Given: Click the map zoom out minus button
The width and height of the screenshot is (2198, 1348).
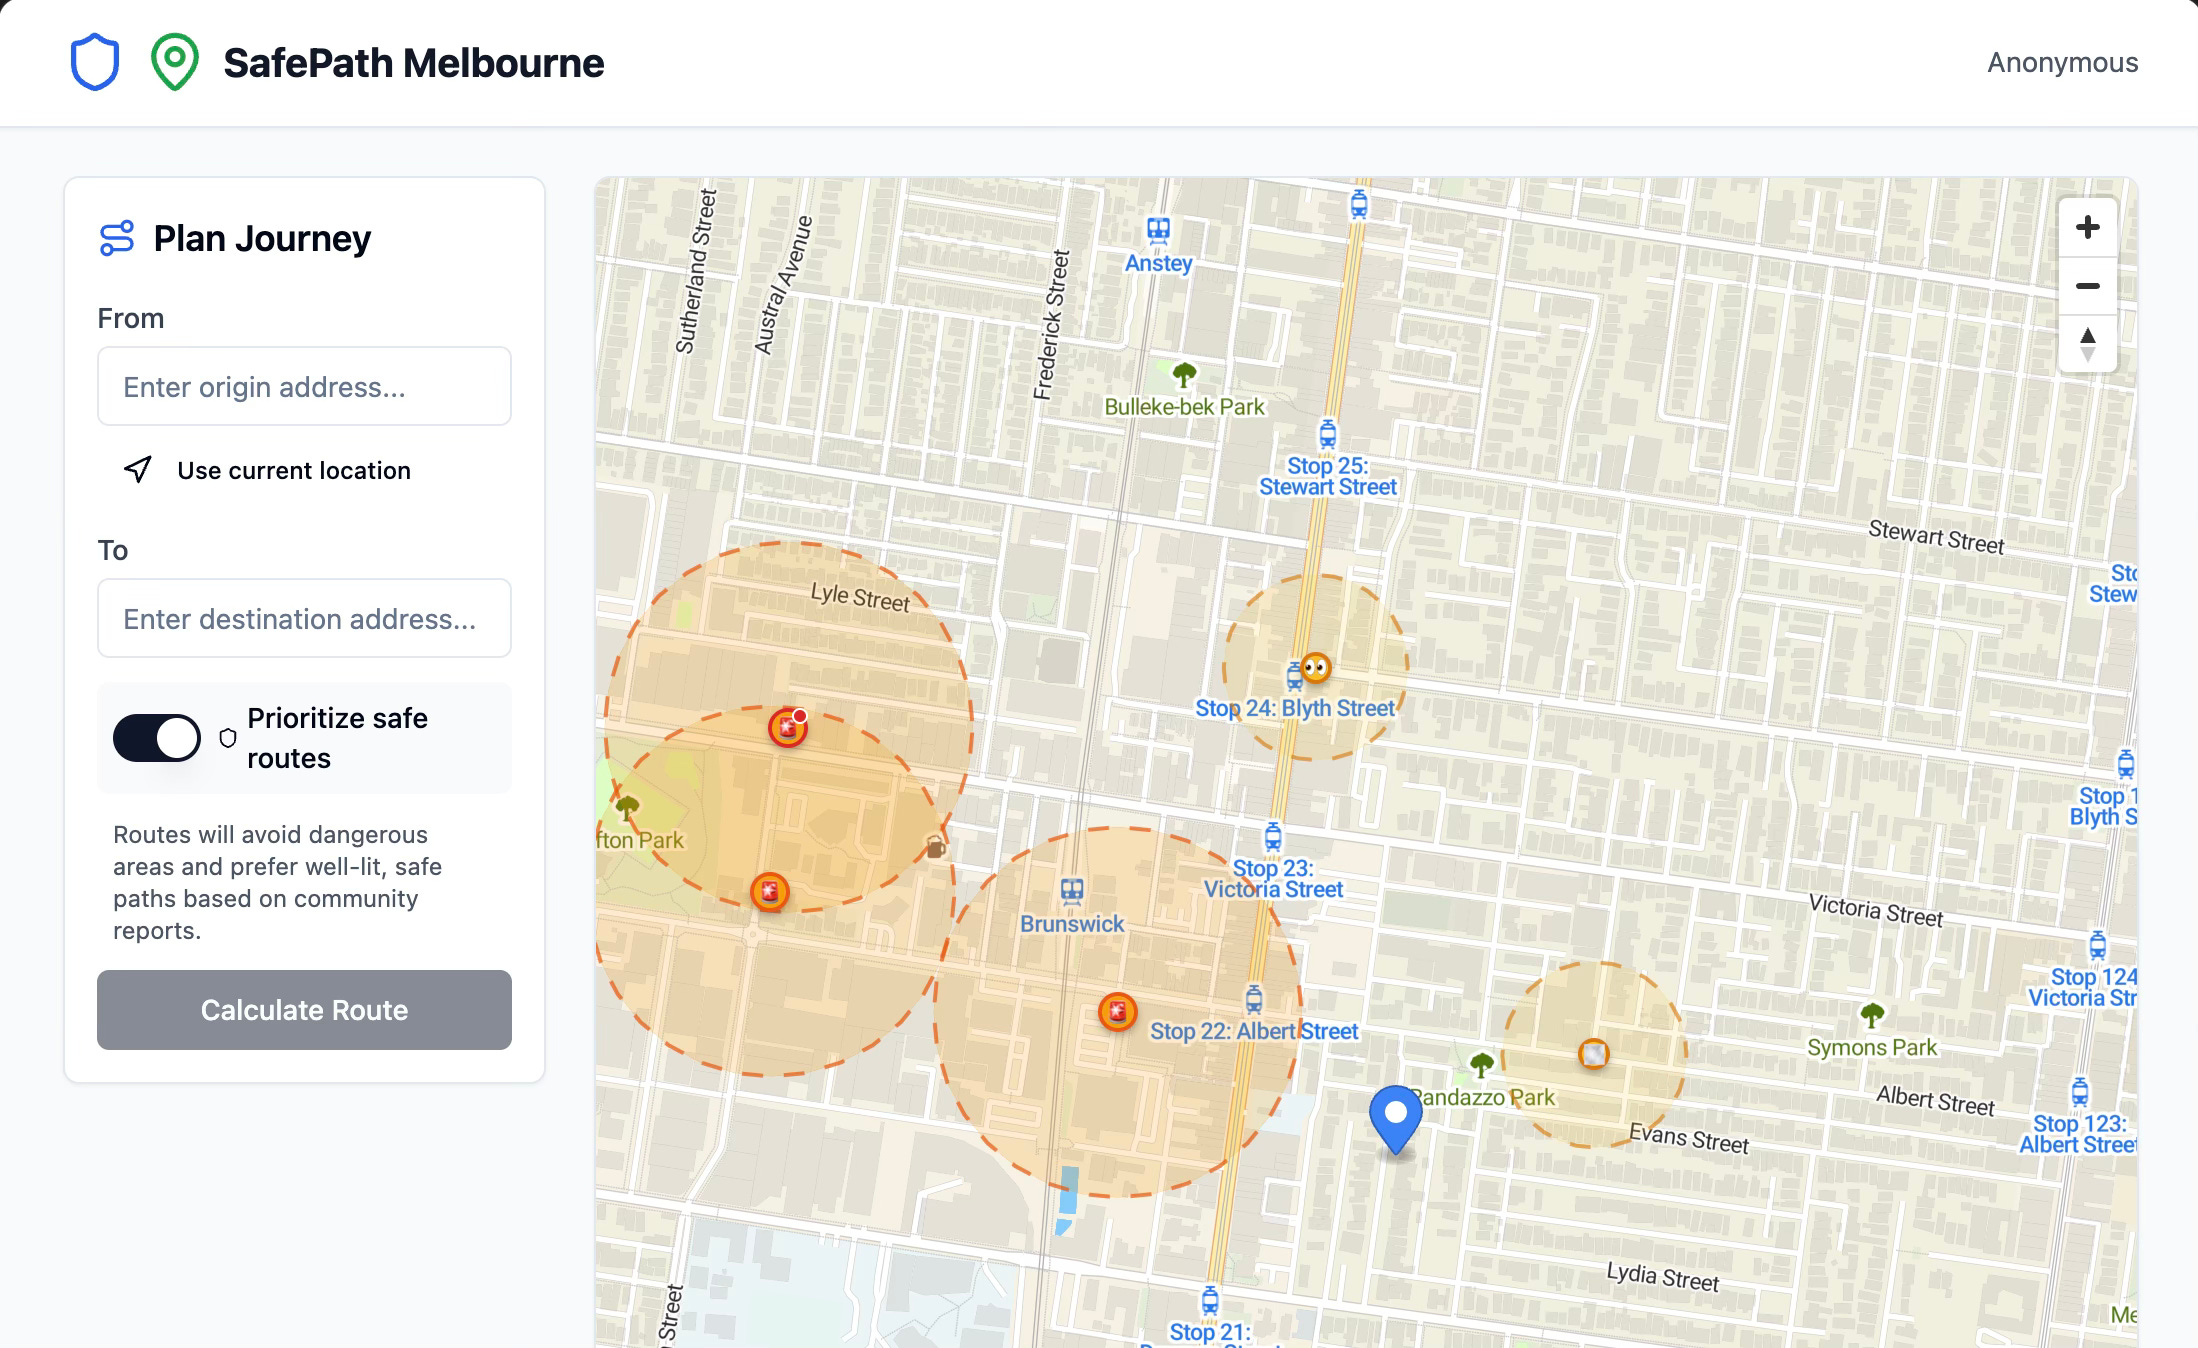Looking at the screenshot, I should pos(2087,286).
